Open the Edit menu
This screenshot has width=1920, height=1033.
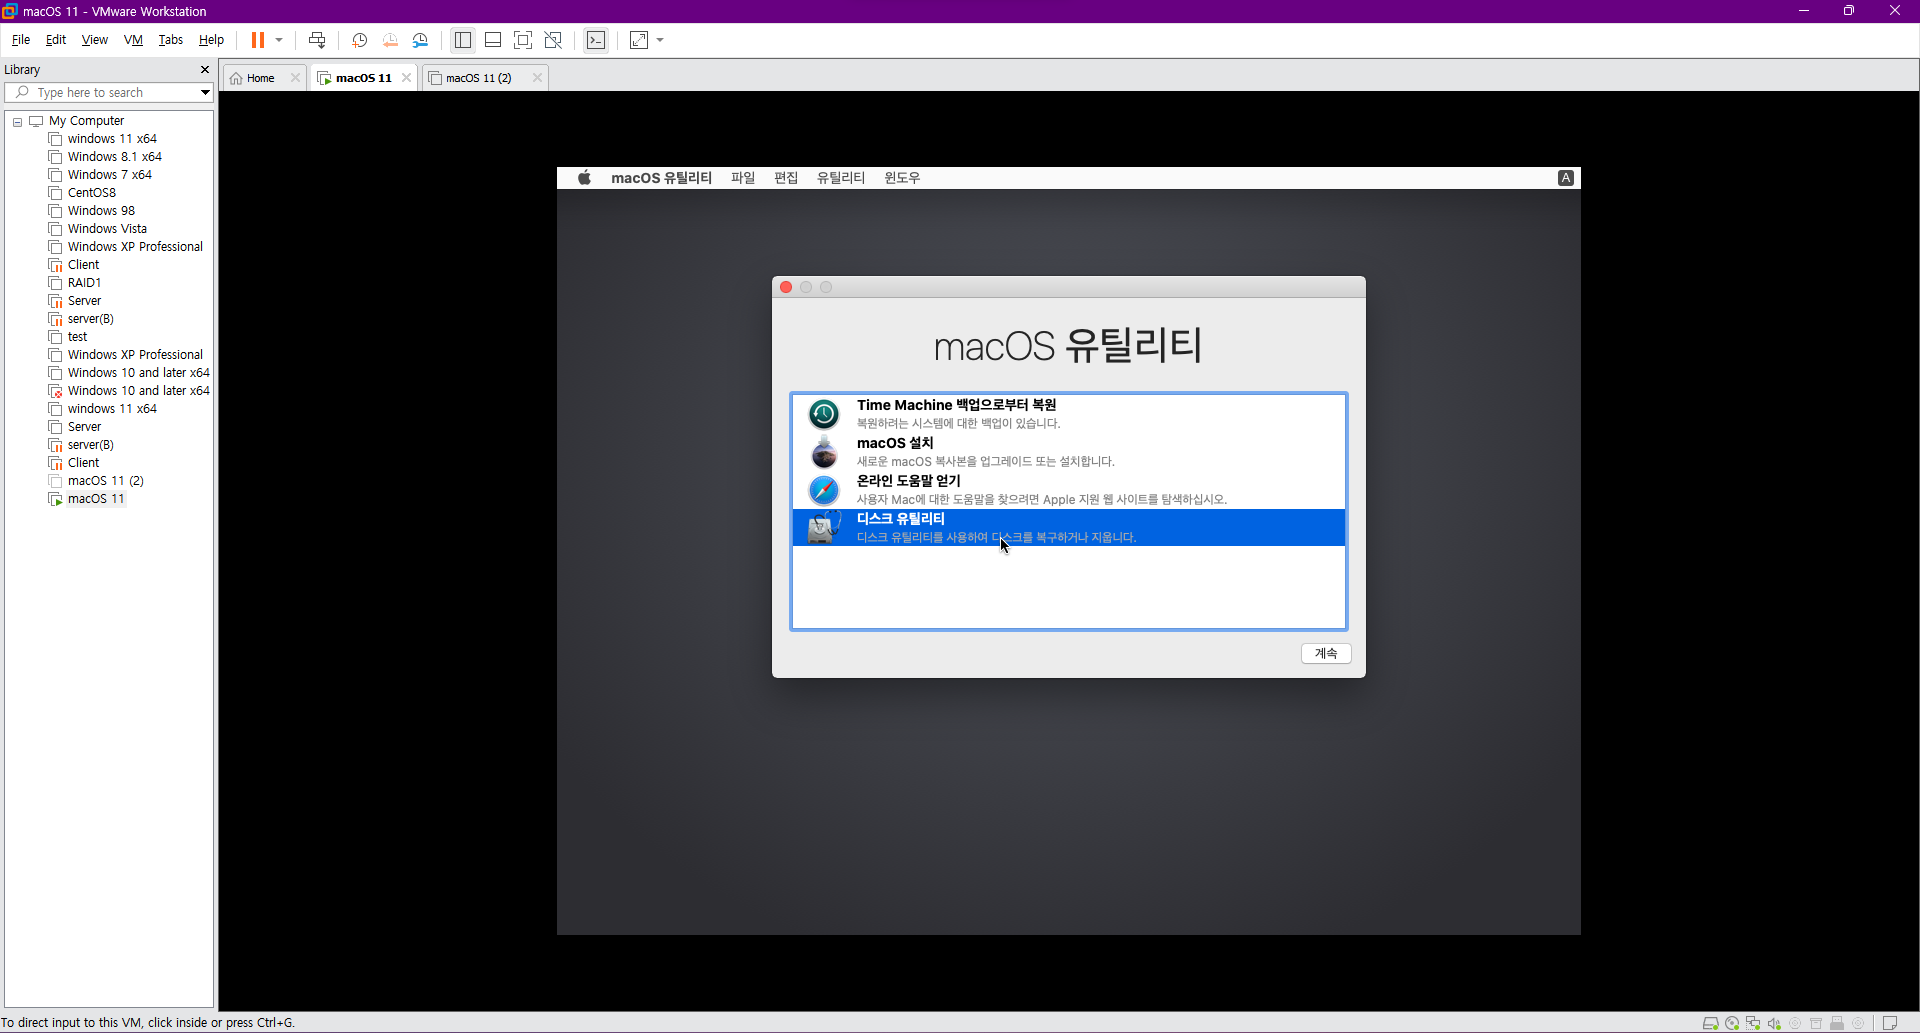(56, 40)
